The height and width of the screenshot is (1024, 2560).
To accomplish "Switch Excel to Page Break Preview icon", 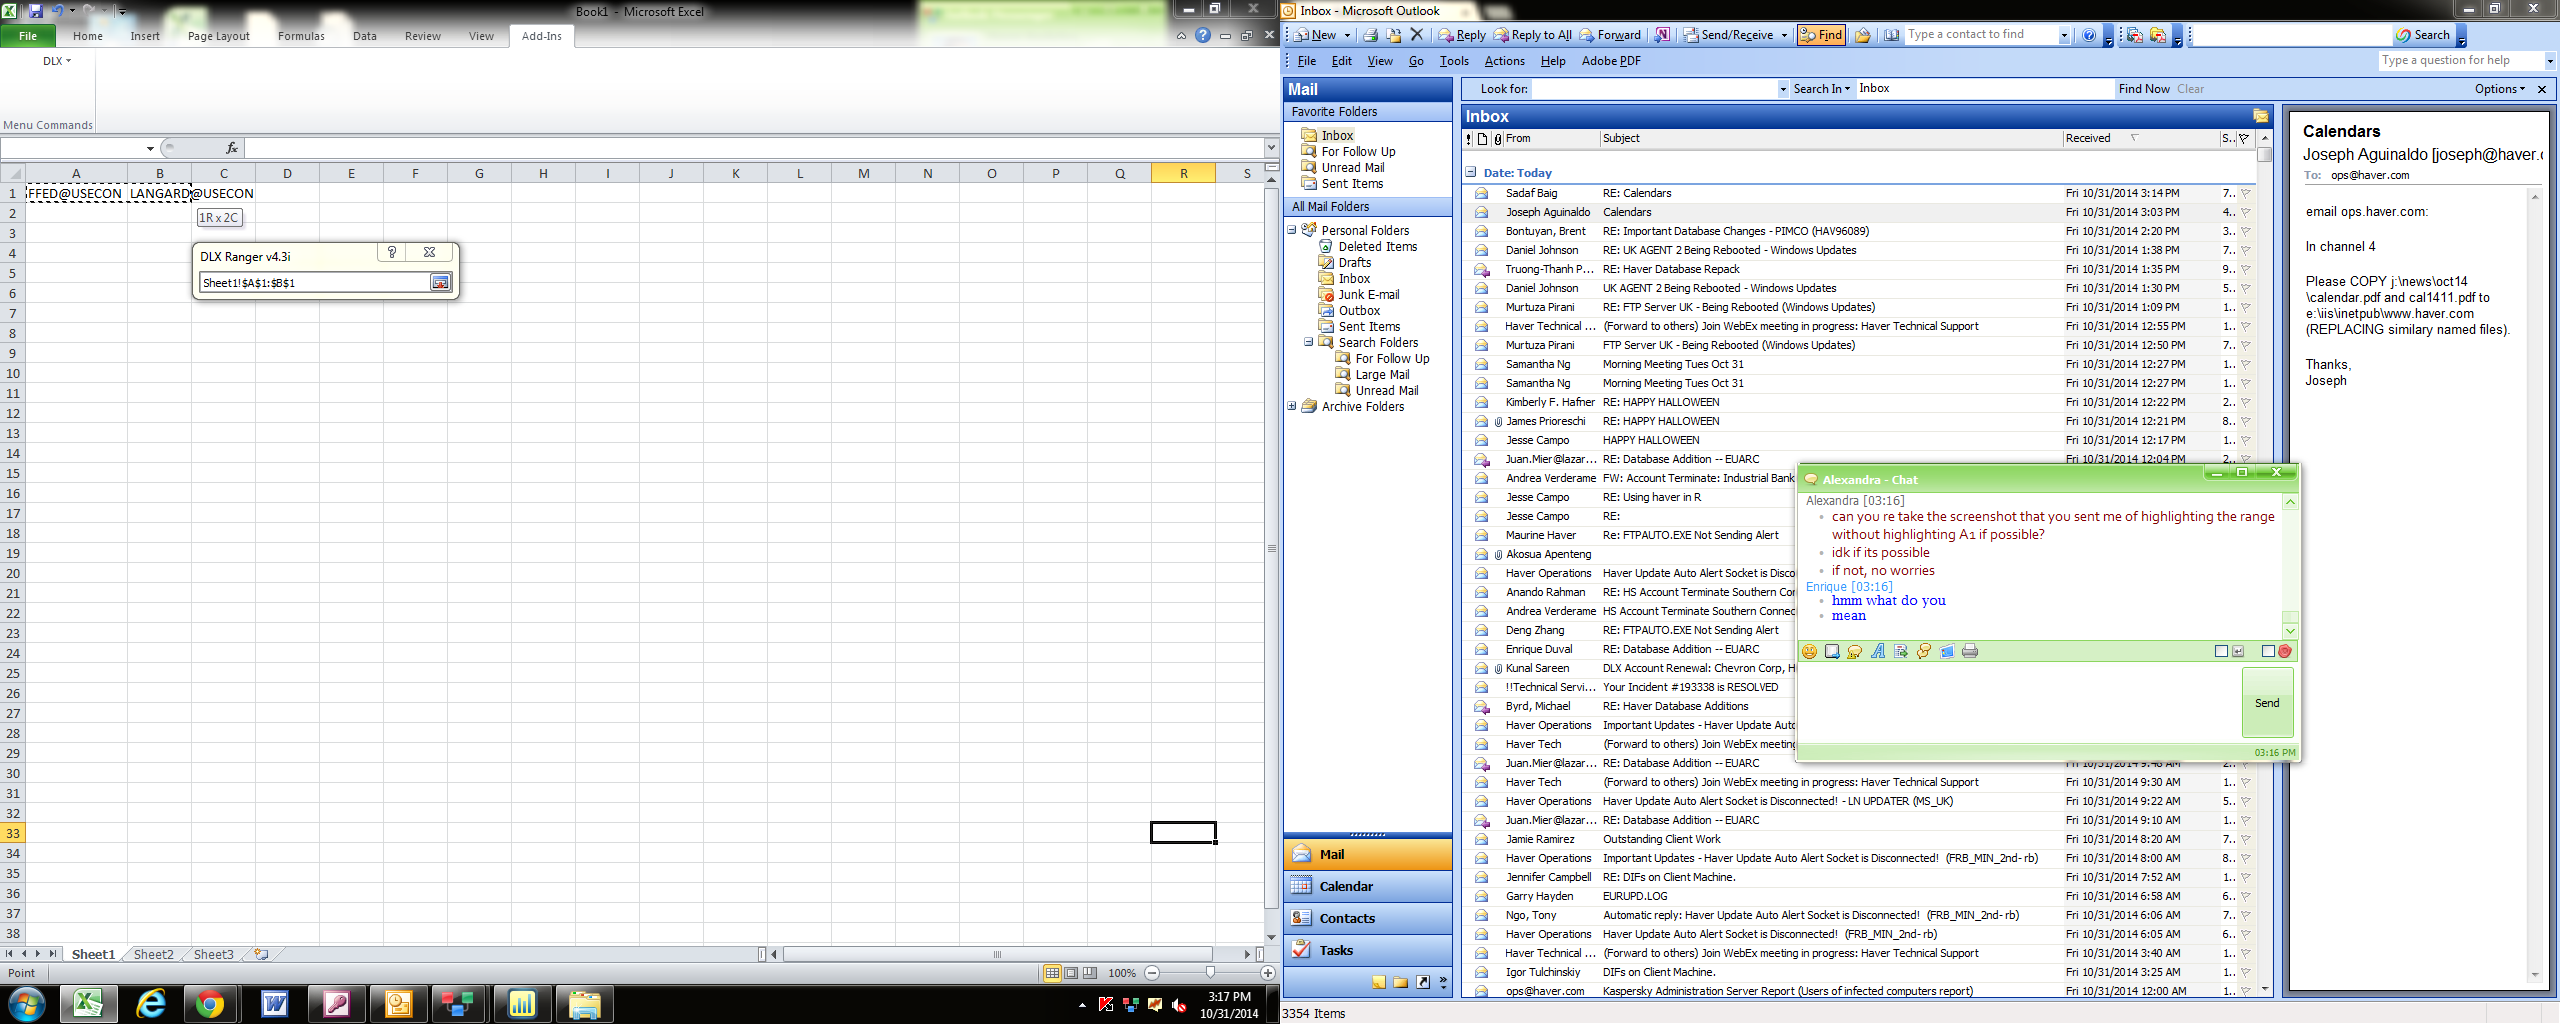I will 1090,973.
